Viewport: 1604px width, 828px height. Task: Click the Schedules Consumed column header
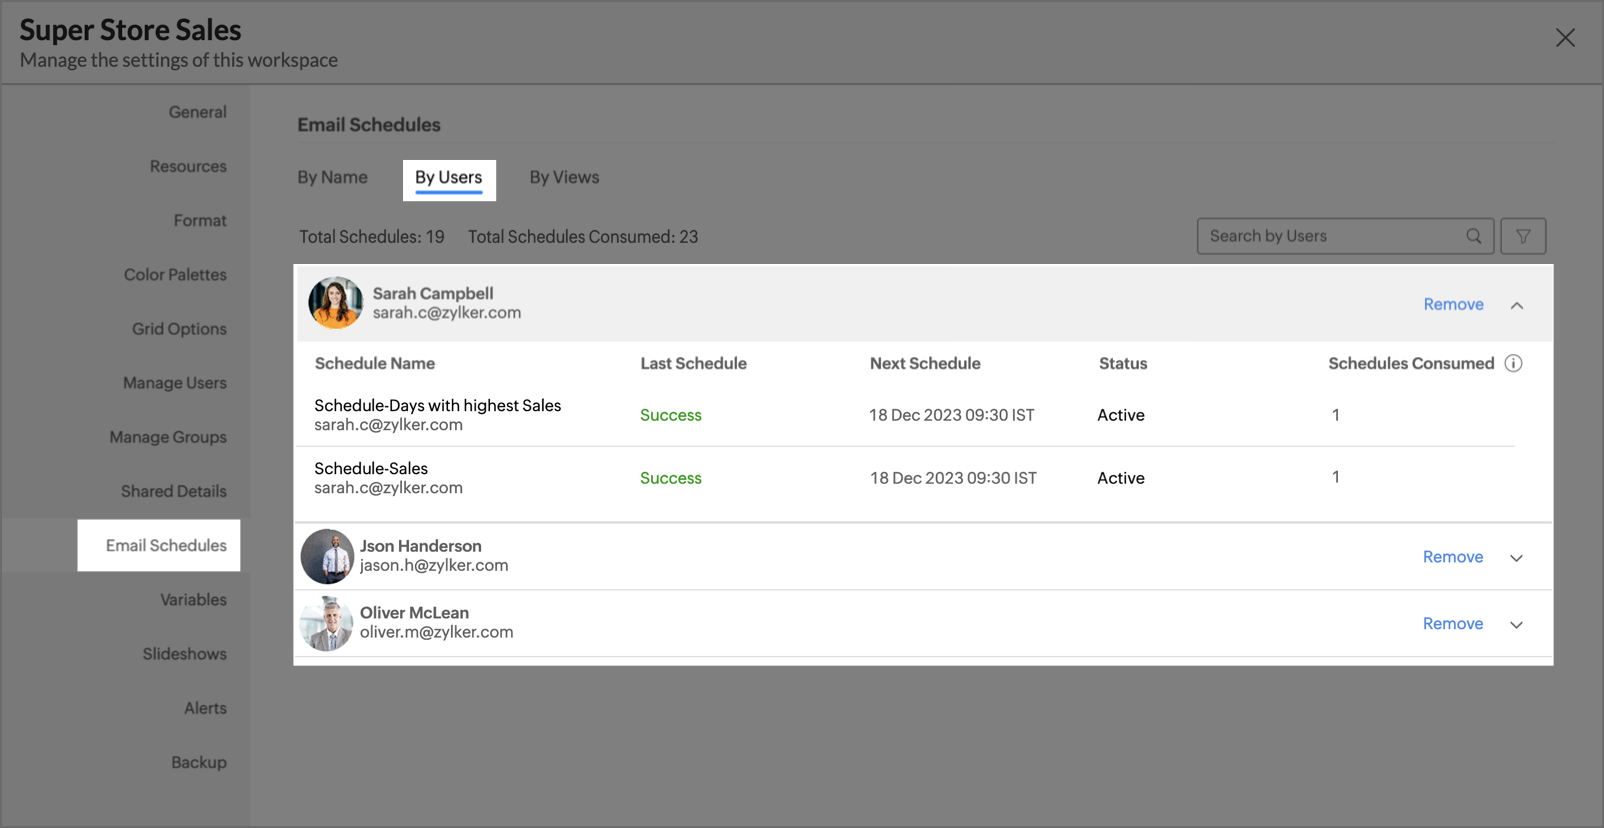pyautogui.click(x=1411, y=363)
